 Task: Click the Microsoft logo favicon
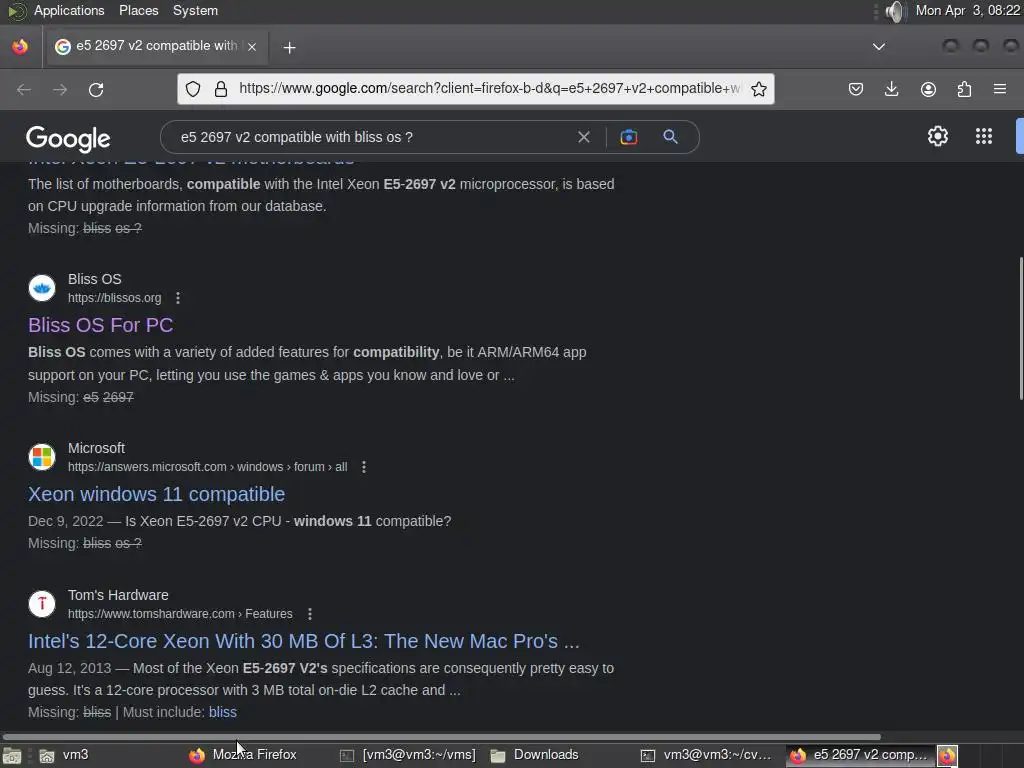point(42,457)
